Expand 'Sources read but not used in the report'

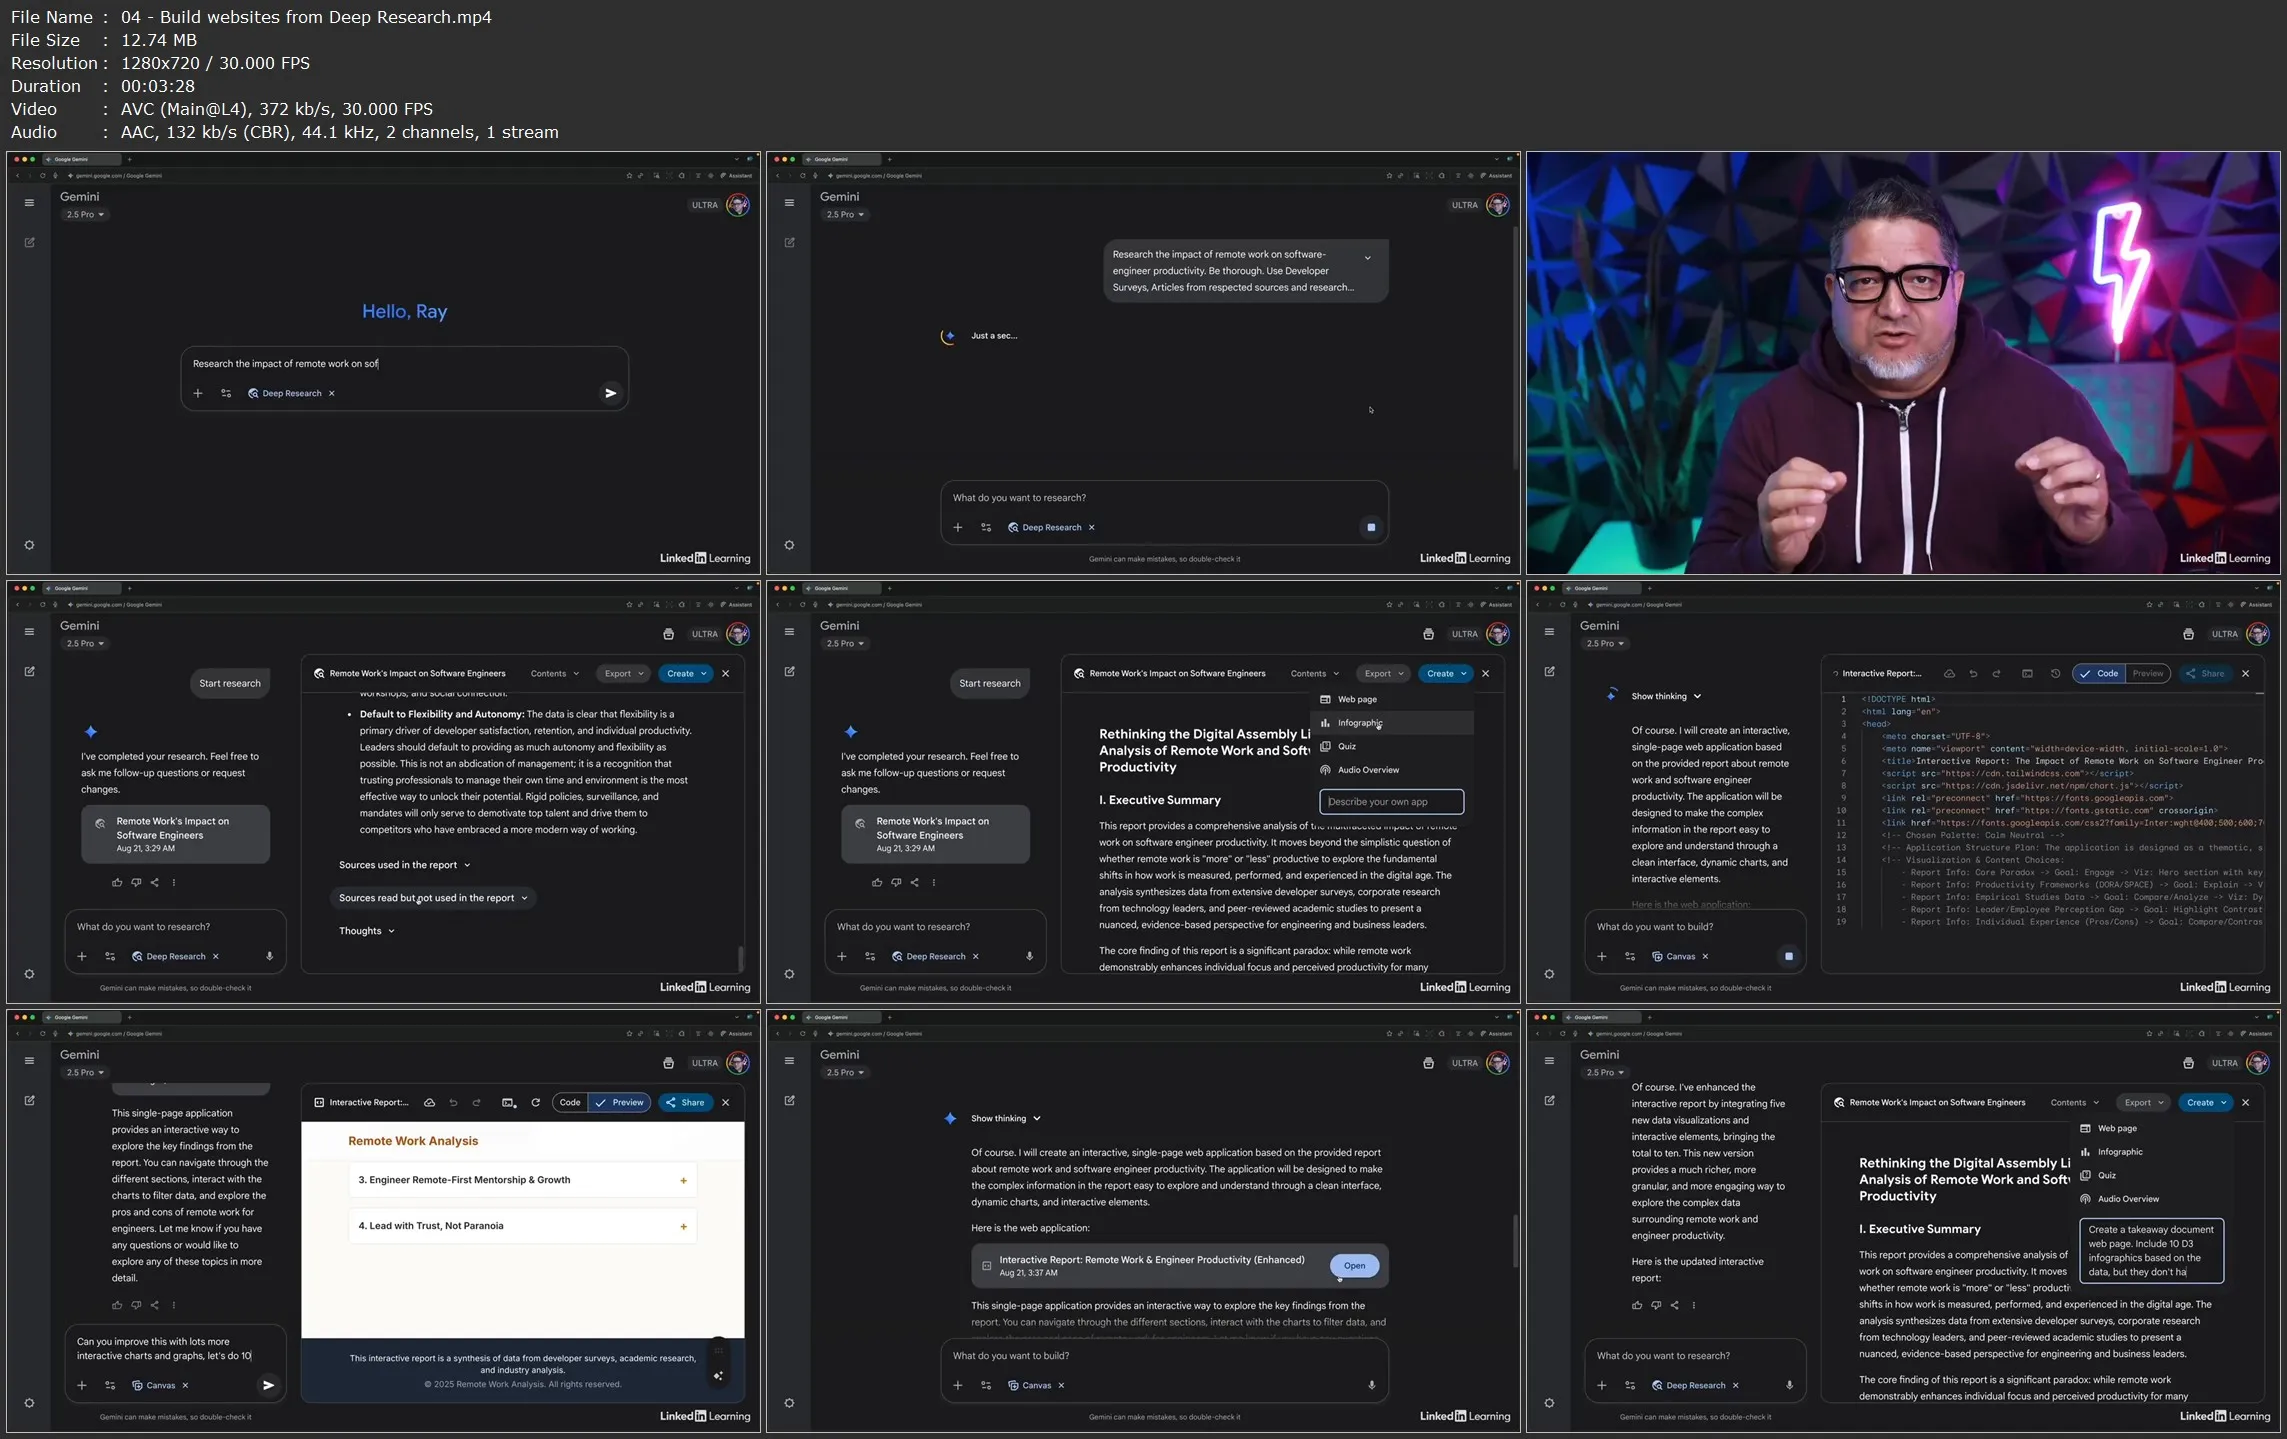[x=432, y=898]
